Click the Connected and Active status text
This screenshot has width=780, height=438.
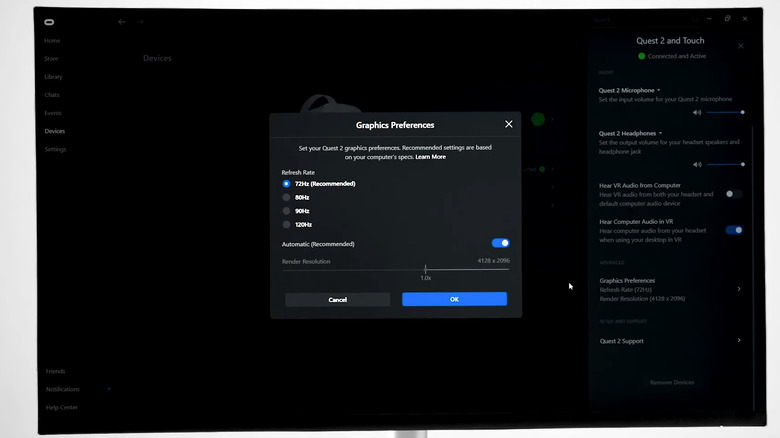[x=677, y=56]
